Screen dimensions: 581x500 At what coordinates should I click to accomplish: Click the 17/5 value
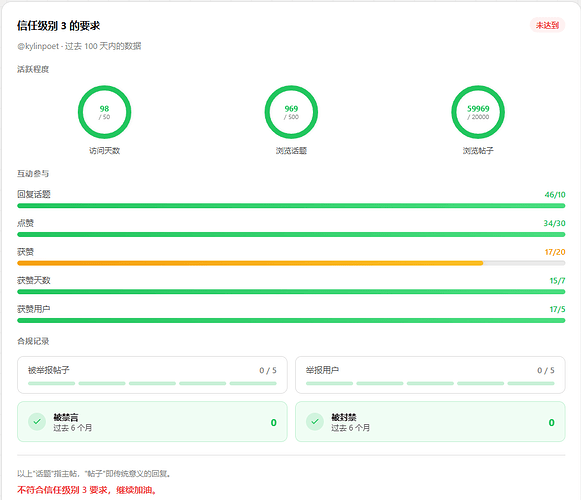coord(557,309)
